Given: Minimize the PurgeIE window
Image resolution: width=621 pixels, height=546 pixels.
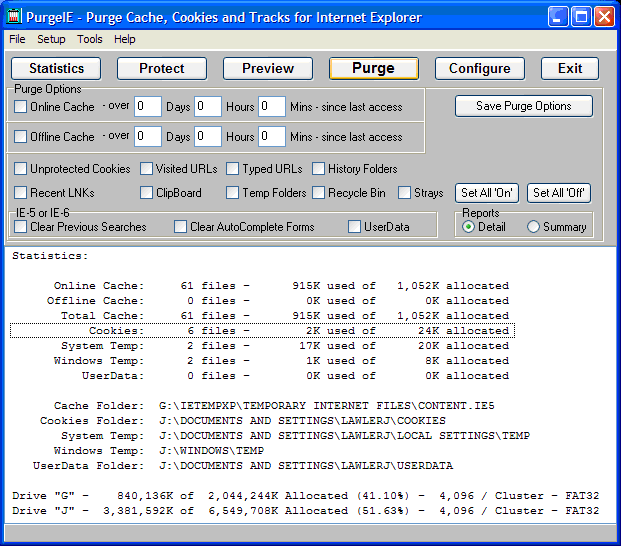Looking at the screenshot, I should 558,17.
